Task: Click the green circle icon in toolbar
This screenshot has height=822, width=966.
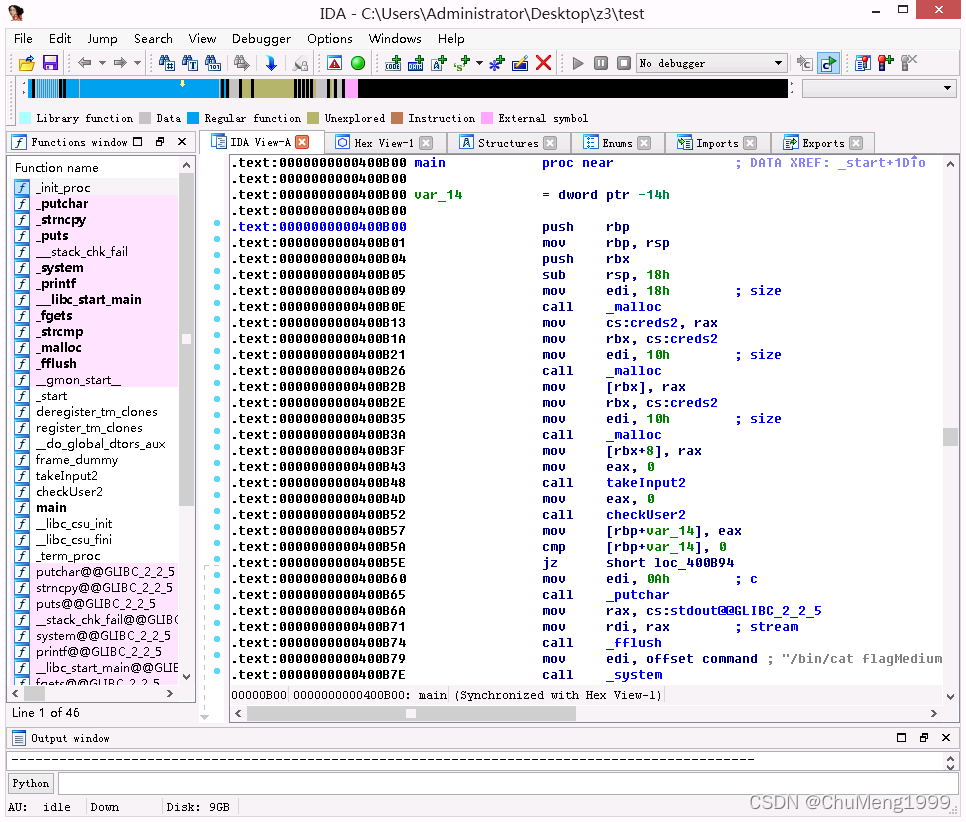Action: [358, 63]
